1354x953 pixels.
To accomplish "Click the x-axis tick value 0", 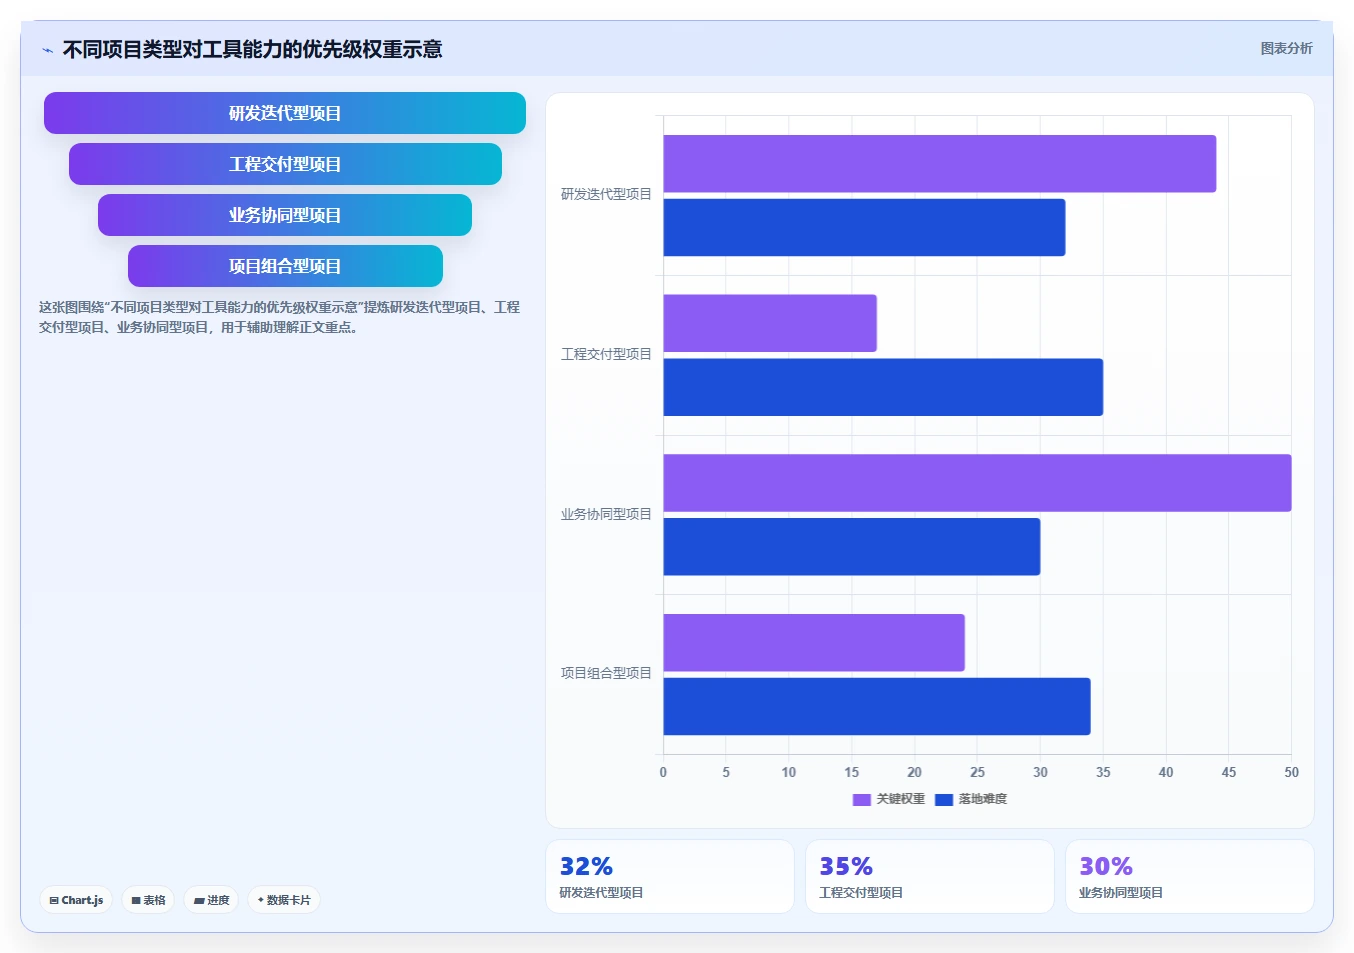I will coord(663,772).
